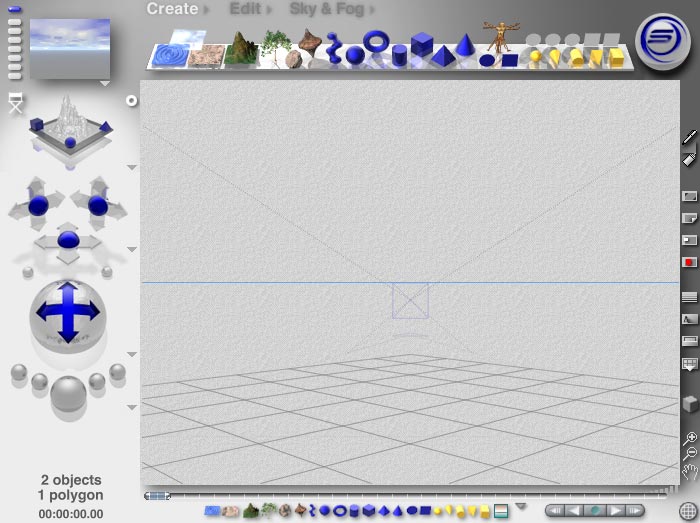Add a stone object from the palette
Viewport: 700px width, 523px height.
coord(294,60)
